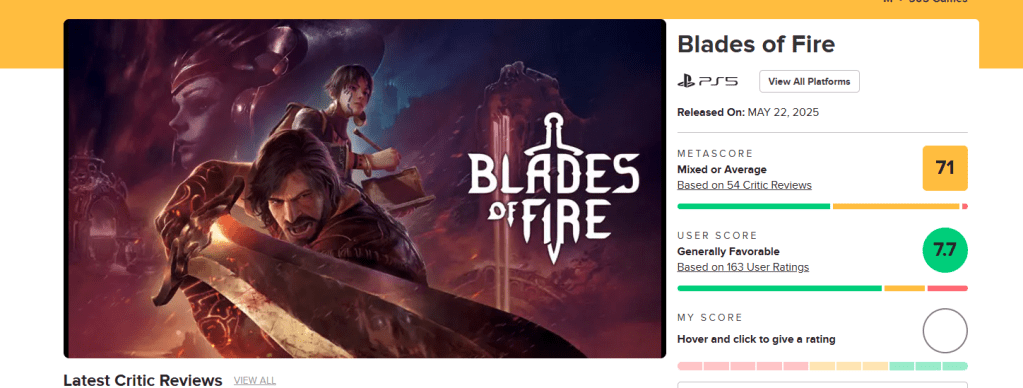Follow VIEW ALL link beside Latest Critic Reviews
The height and width of the screenshot is (388, 1023).
coord(254,380)
